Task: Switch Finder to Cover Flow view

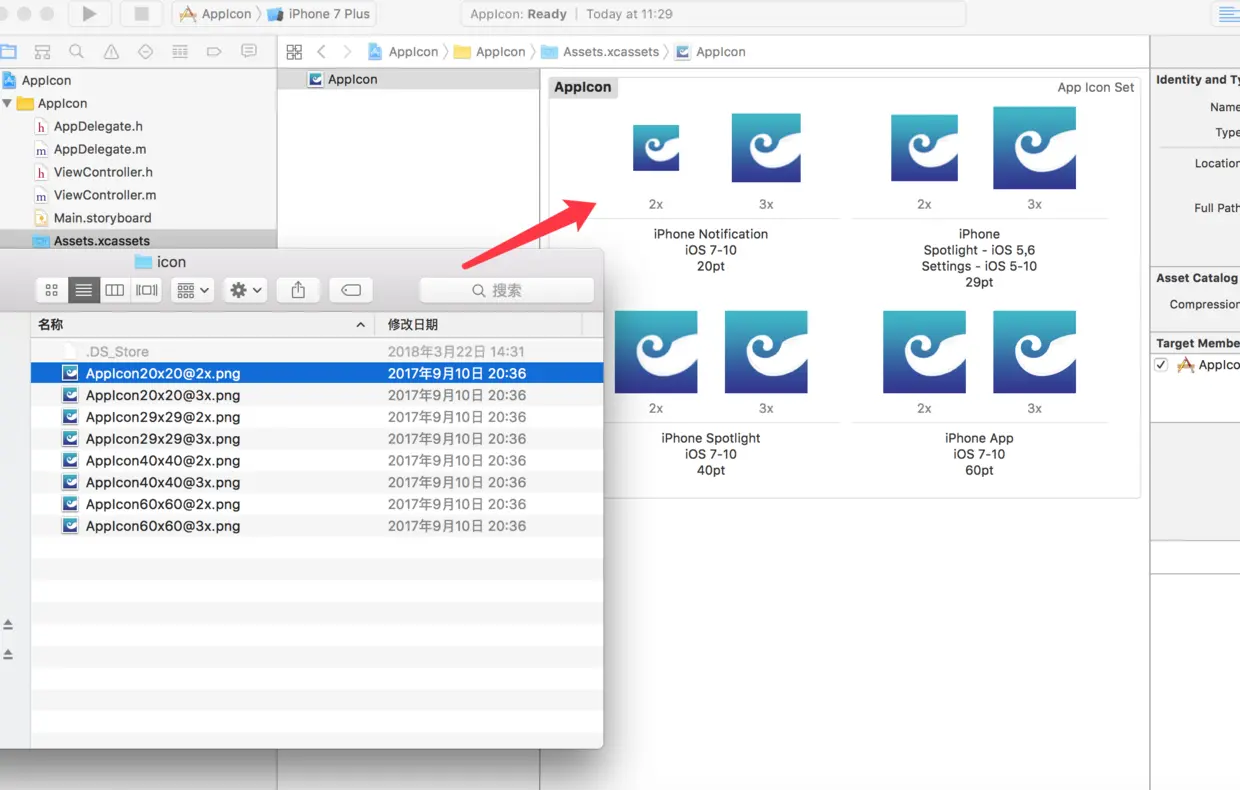Action: pos(147,290)
